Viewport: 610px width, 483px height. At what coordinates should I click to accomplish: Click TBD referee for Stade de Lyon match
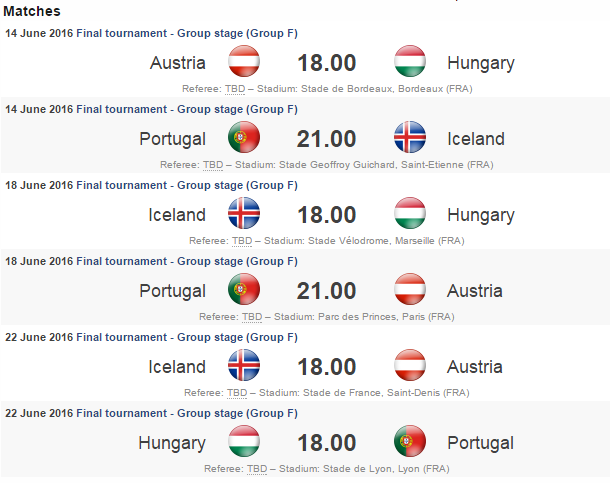256,469
